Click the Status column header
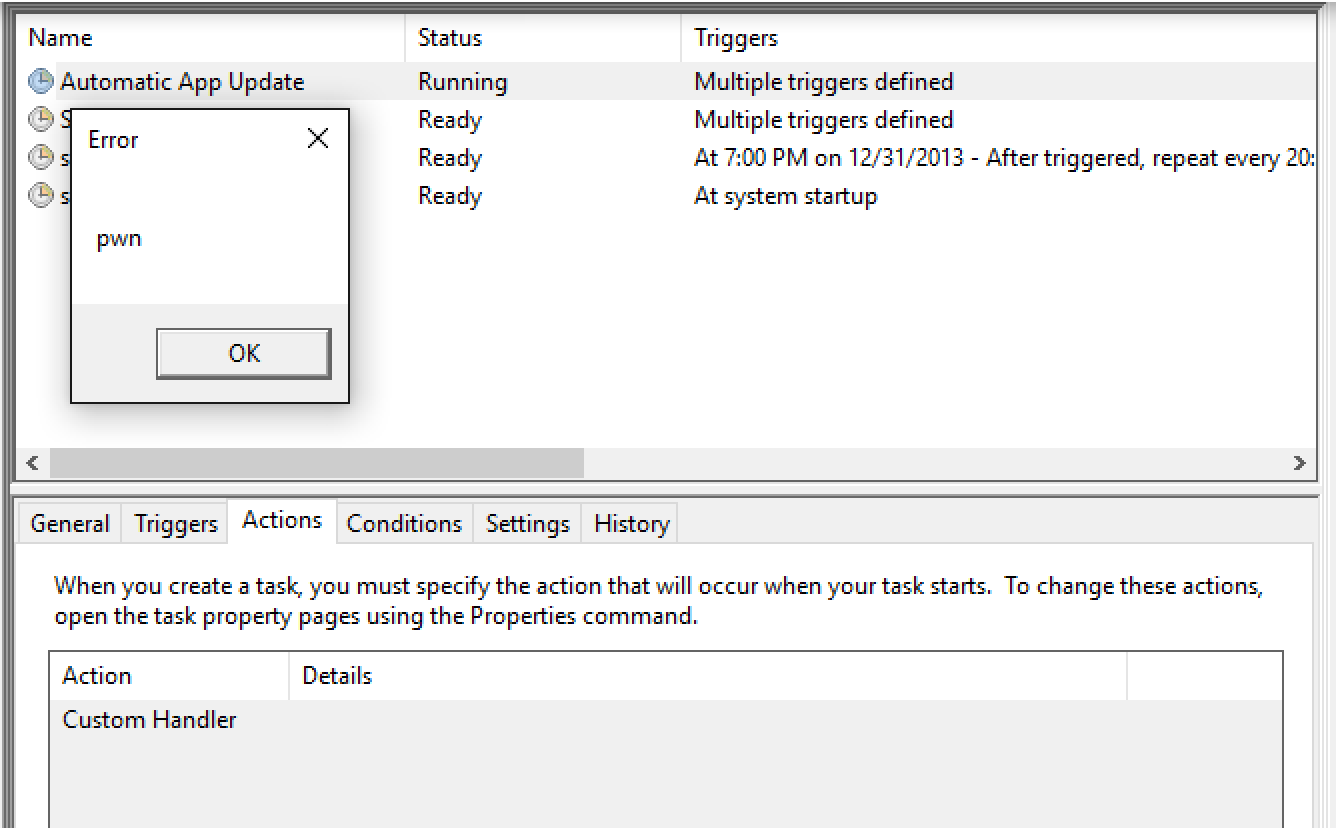 [449, 38]
